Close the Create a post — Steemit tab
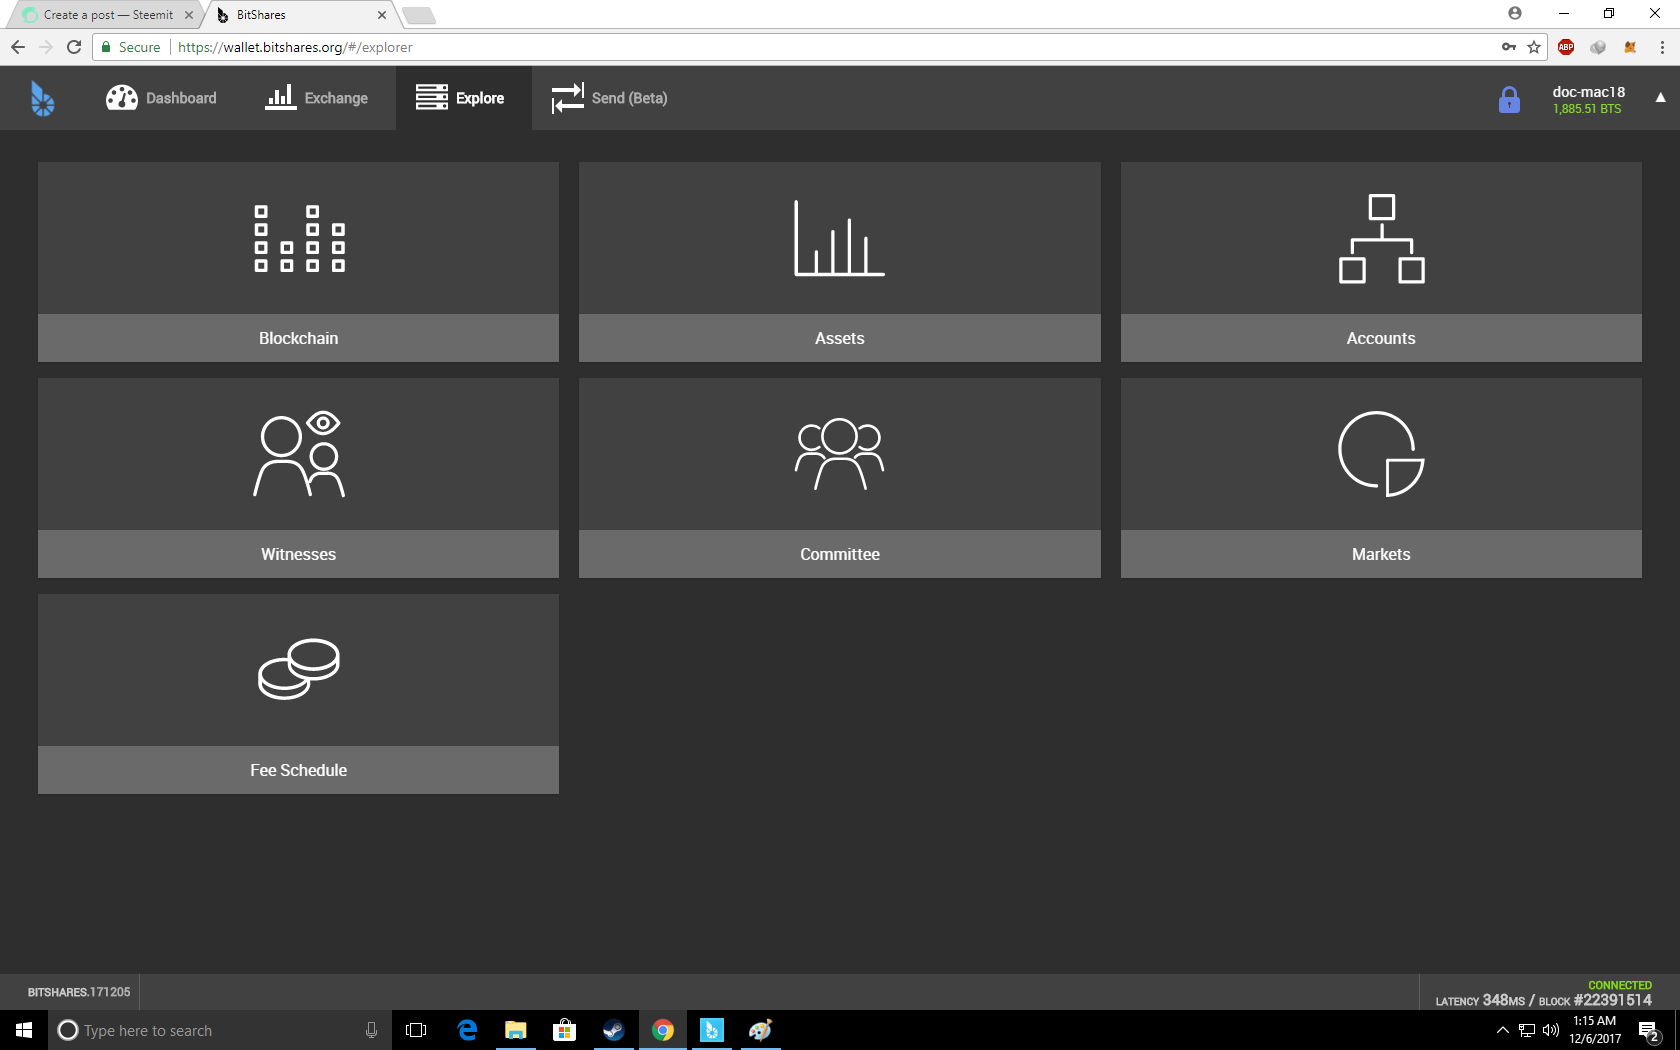 tap(189, 15)
